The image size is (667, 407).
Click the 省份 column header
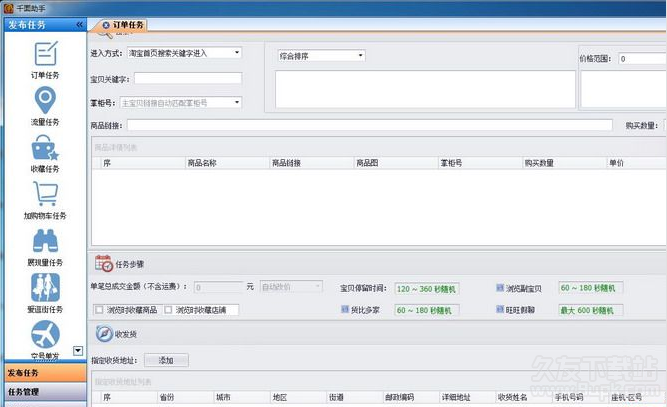tap(185, 397)
